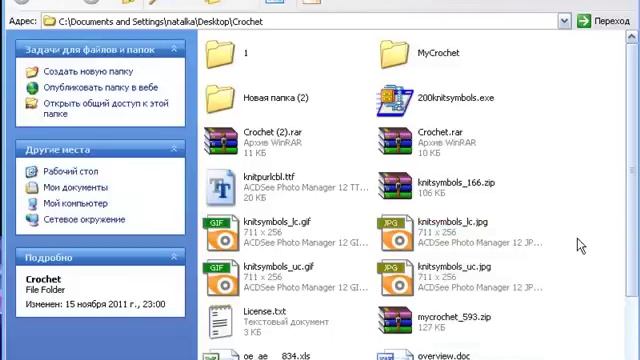Click Опубликовать папку в вебе link
The height and width of the screenshot is (360, 640).
[x=100, y=87]
